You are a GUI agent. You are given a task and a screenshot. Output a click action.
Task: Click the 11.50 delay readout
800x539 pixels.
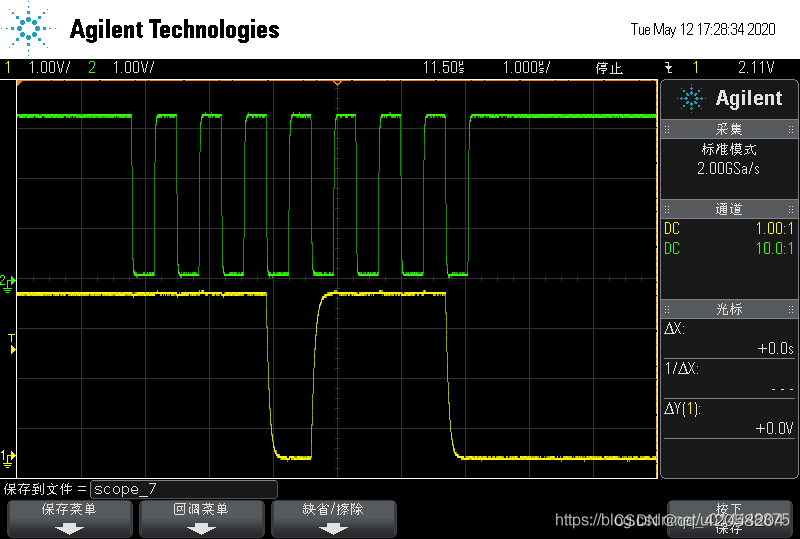(x=443, y=67)
